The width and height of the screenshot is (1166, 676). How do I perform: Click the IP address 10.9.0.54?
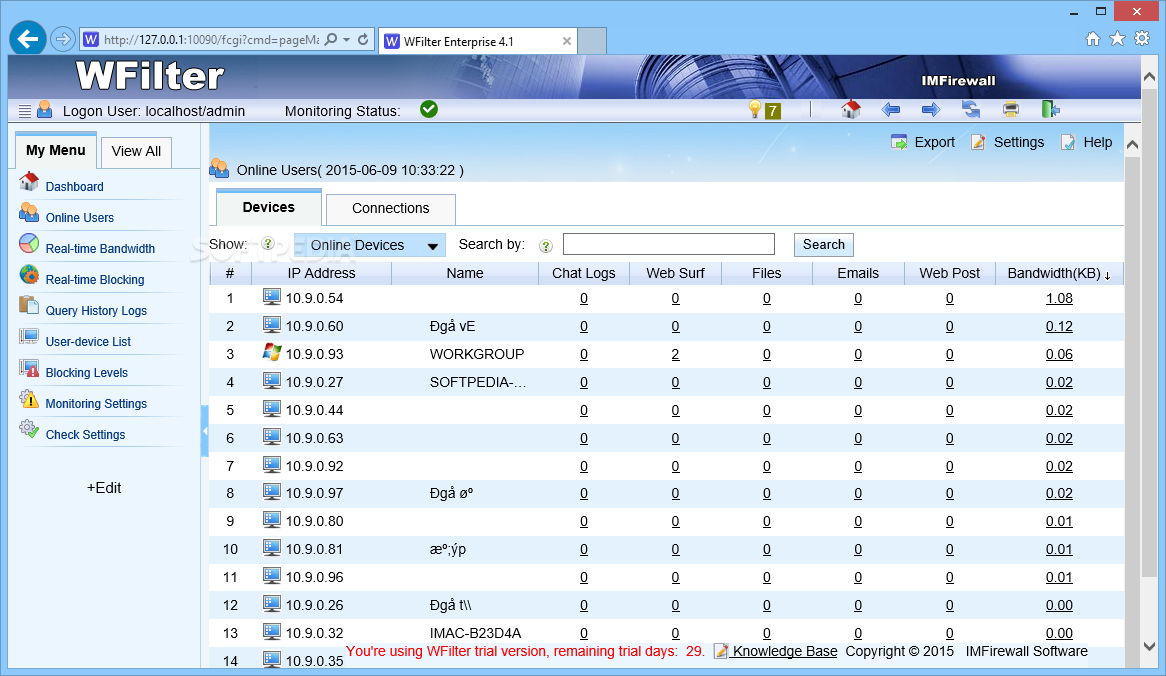click(315, 299)
